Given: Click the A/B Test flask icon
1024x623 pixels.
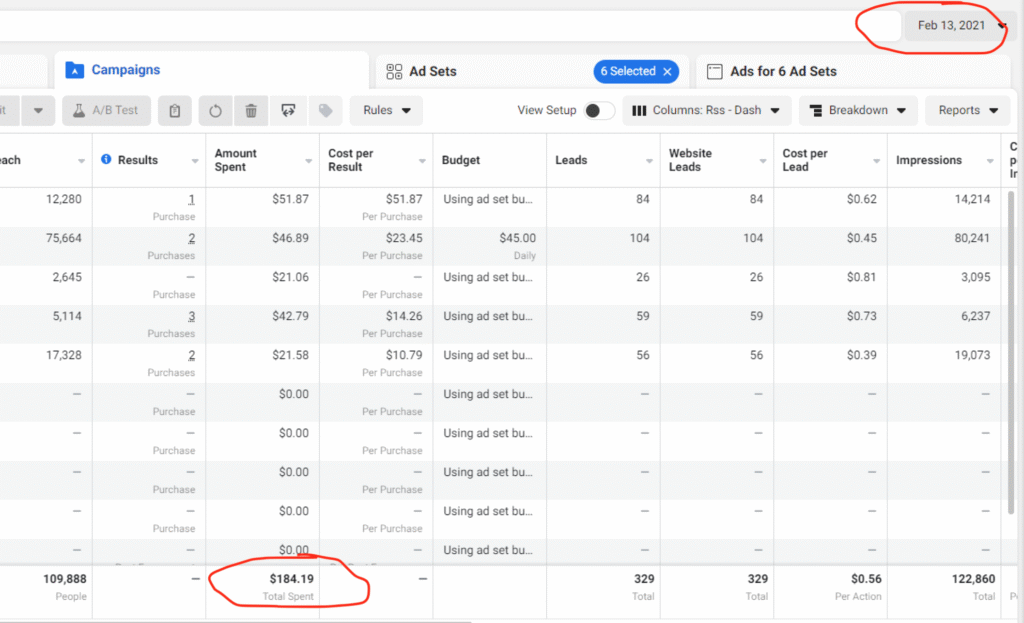Looking at the screenshot, I should coord(79,110).
